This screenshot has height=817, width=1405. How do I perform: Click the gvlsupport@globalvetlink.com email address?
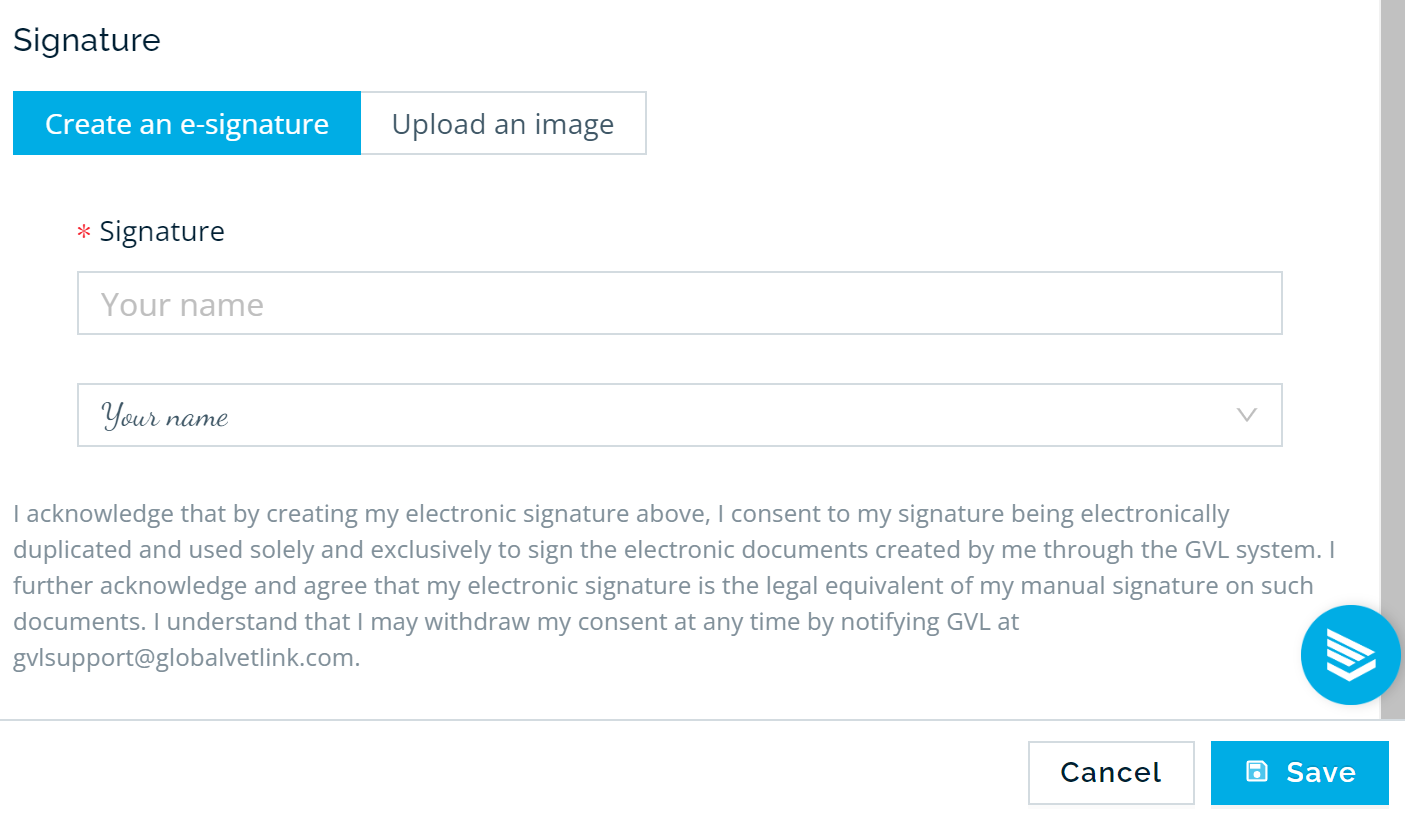pos(184,658)
